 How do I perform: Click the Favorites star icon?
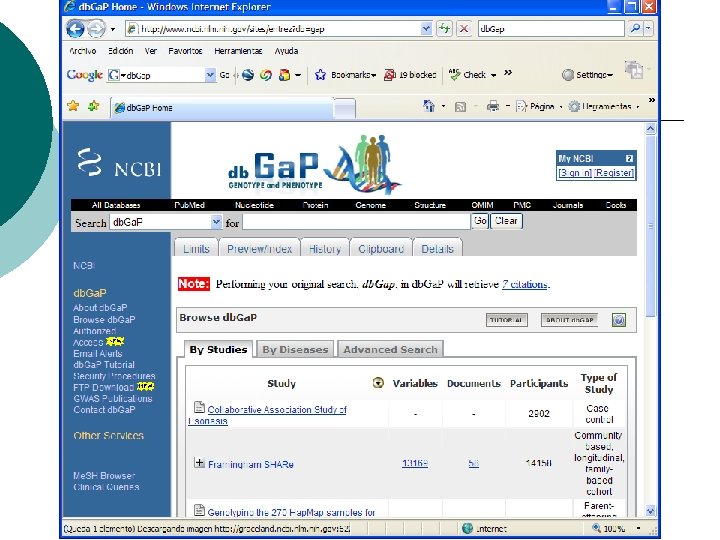pos(73,107)
